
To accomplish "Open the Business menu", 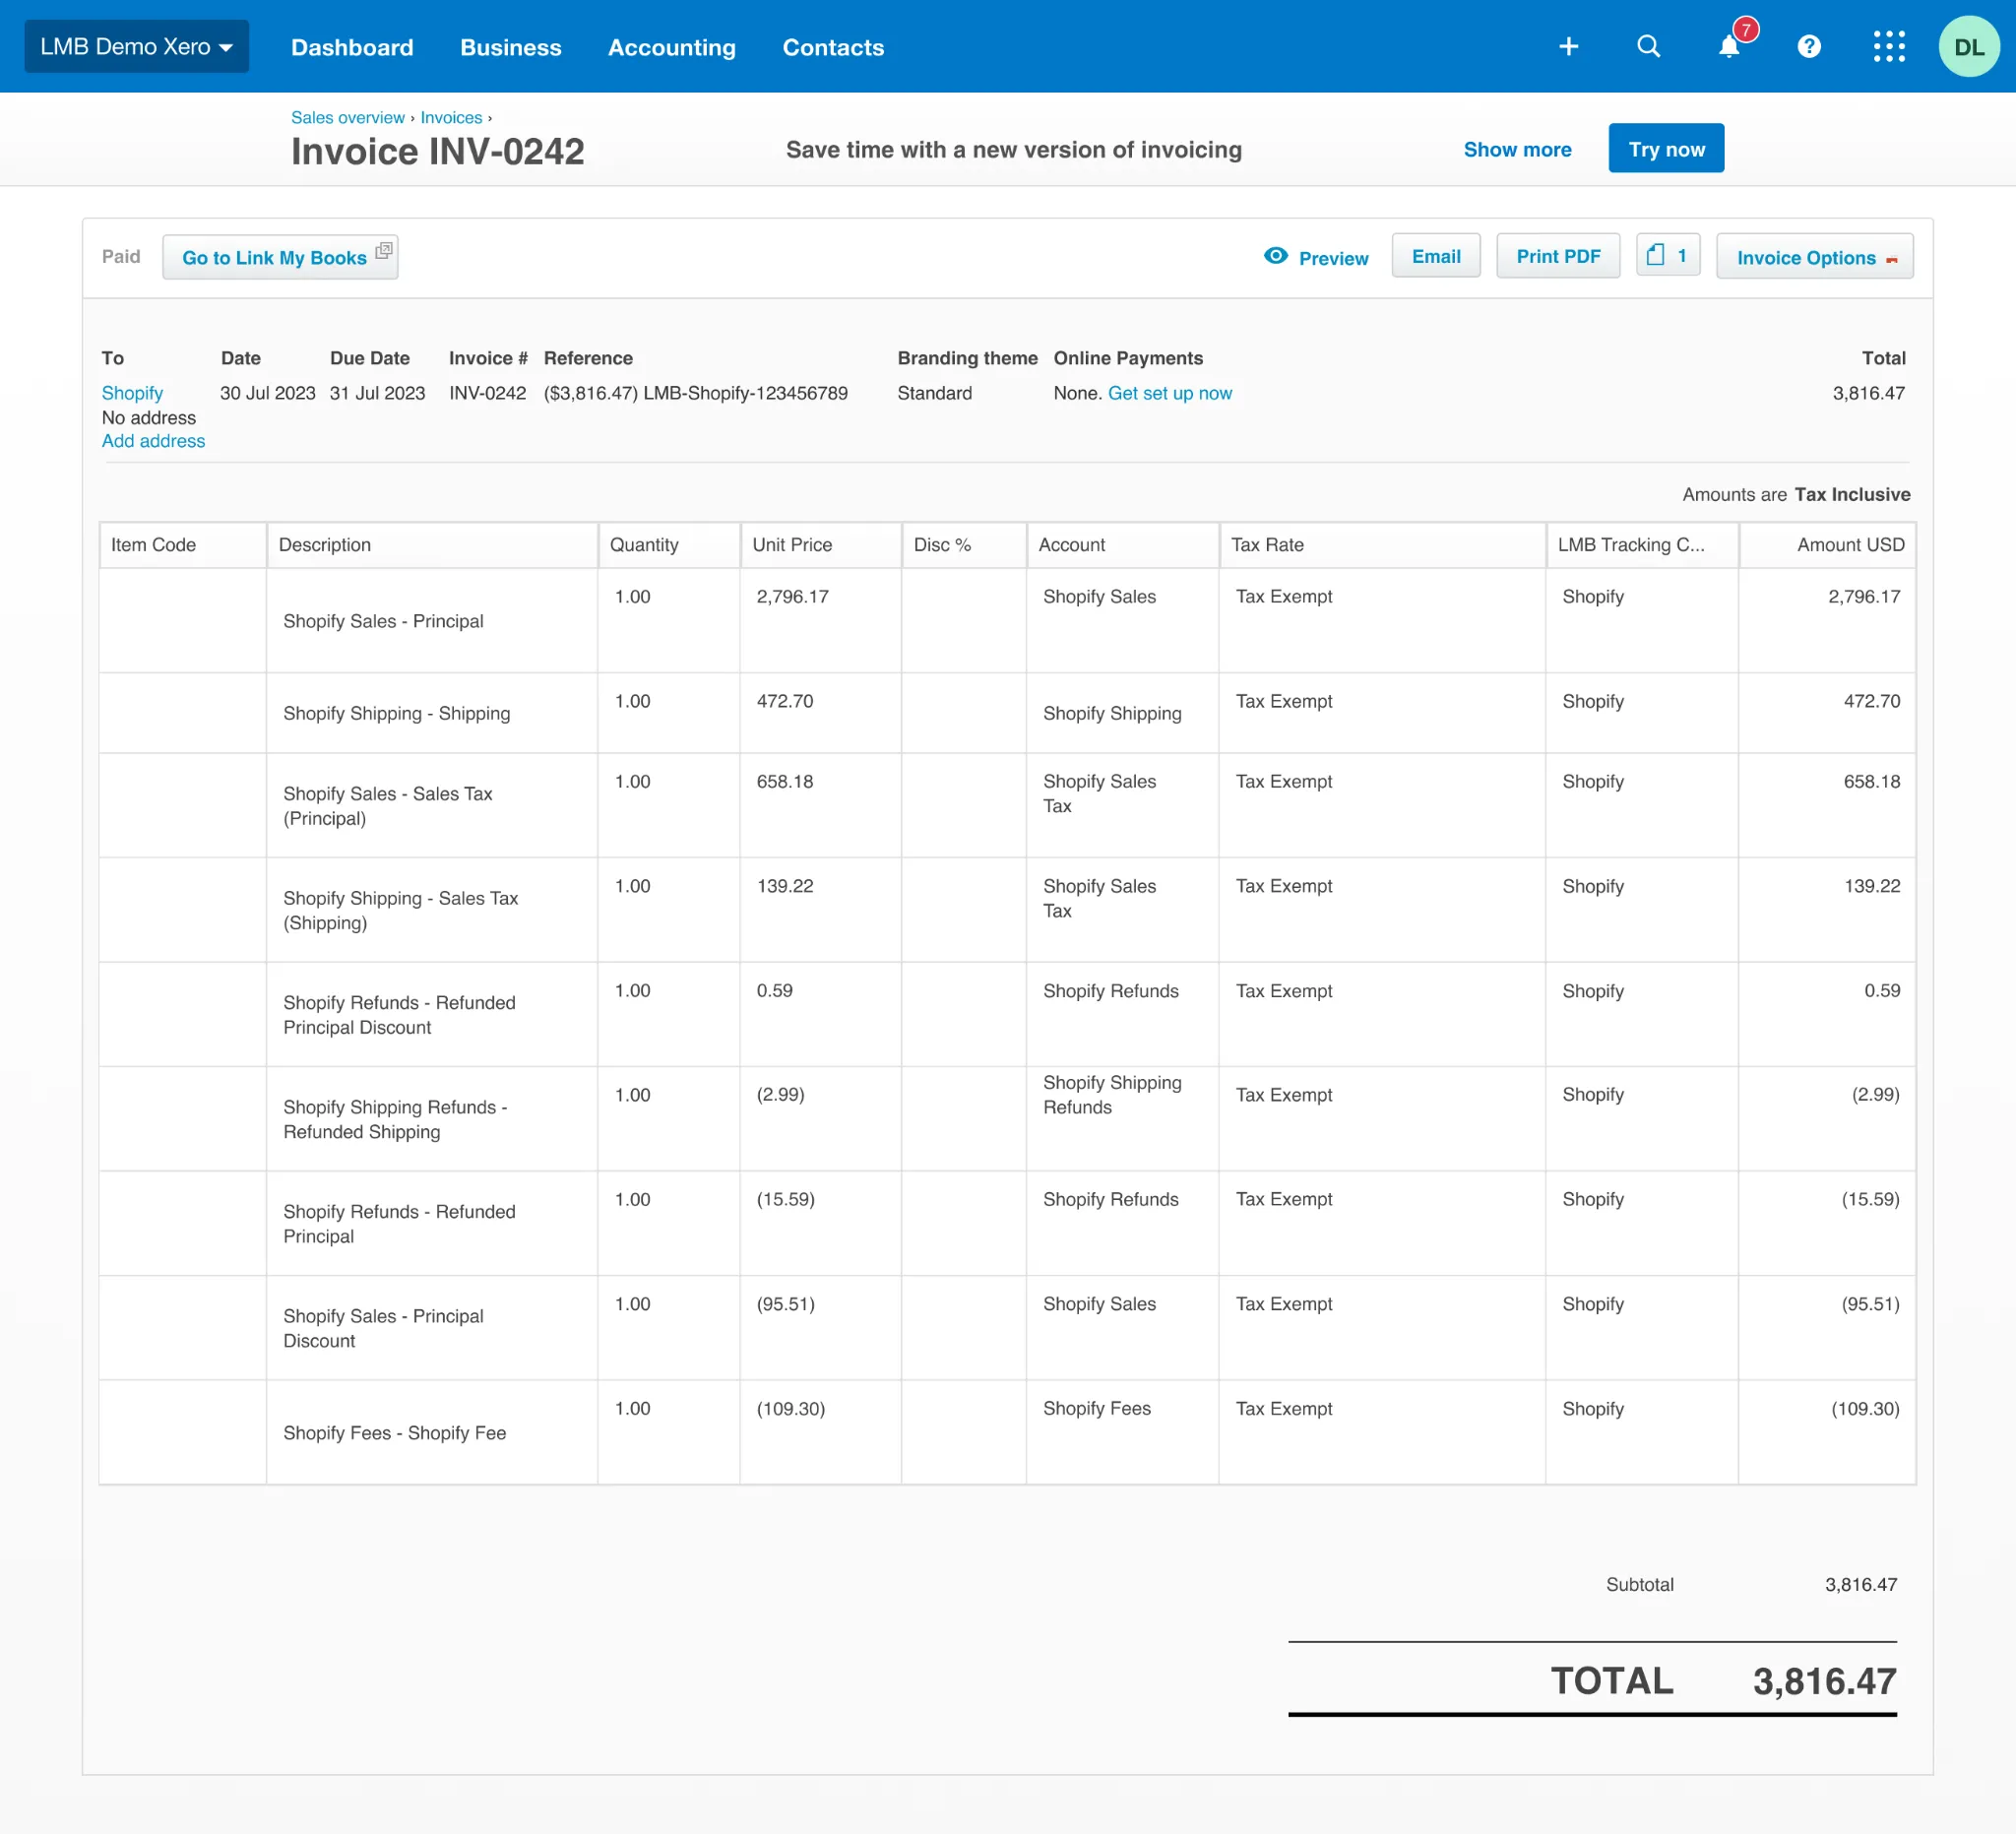I will click(510, 47).
